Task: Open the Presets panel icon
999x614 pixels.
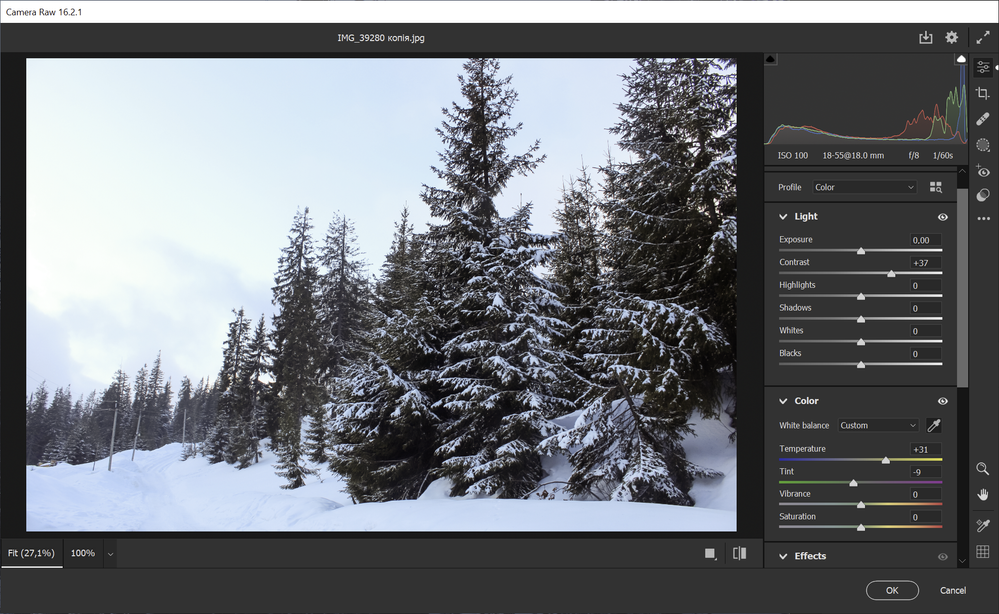Action: click(x=983, y=195)
